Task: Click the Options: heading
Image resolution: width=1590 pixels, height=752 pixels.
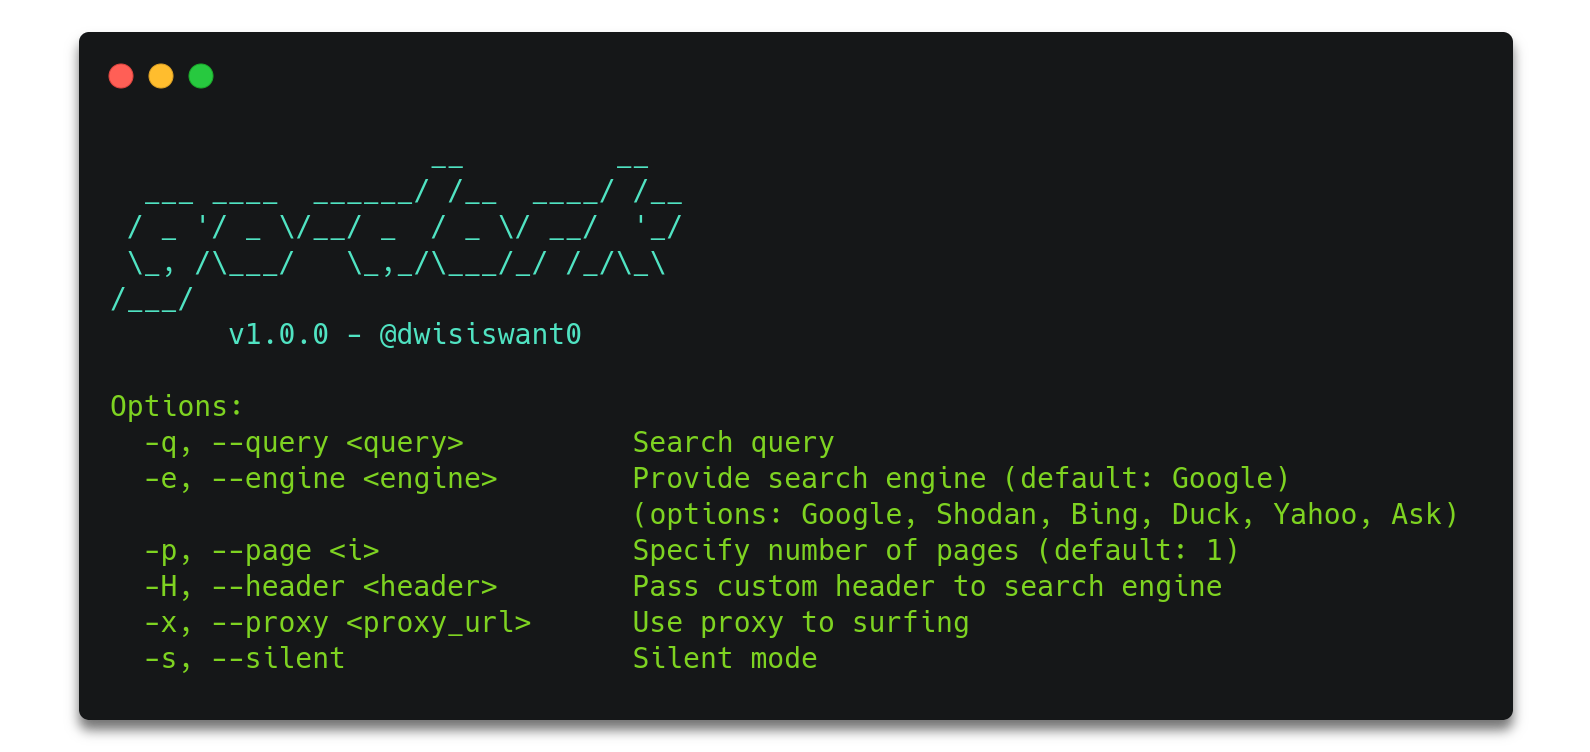Action: click(x=176, y=406)
